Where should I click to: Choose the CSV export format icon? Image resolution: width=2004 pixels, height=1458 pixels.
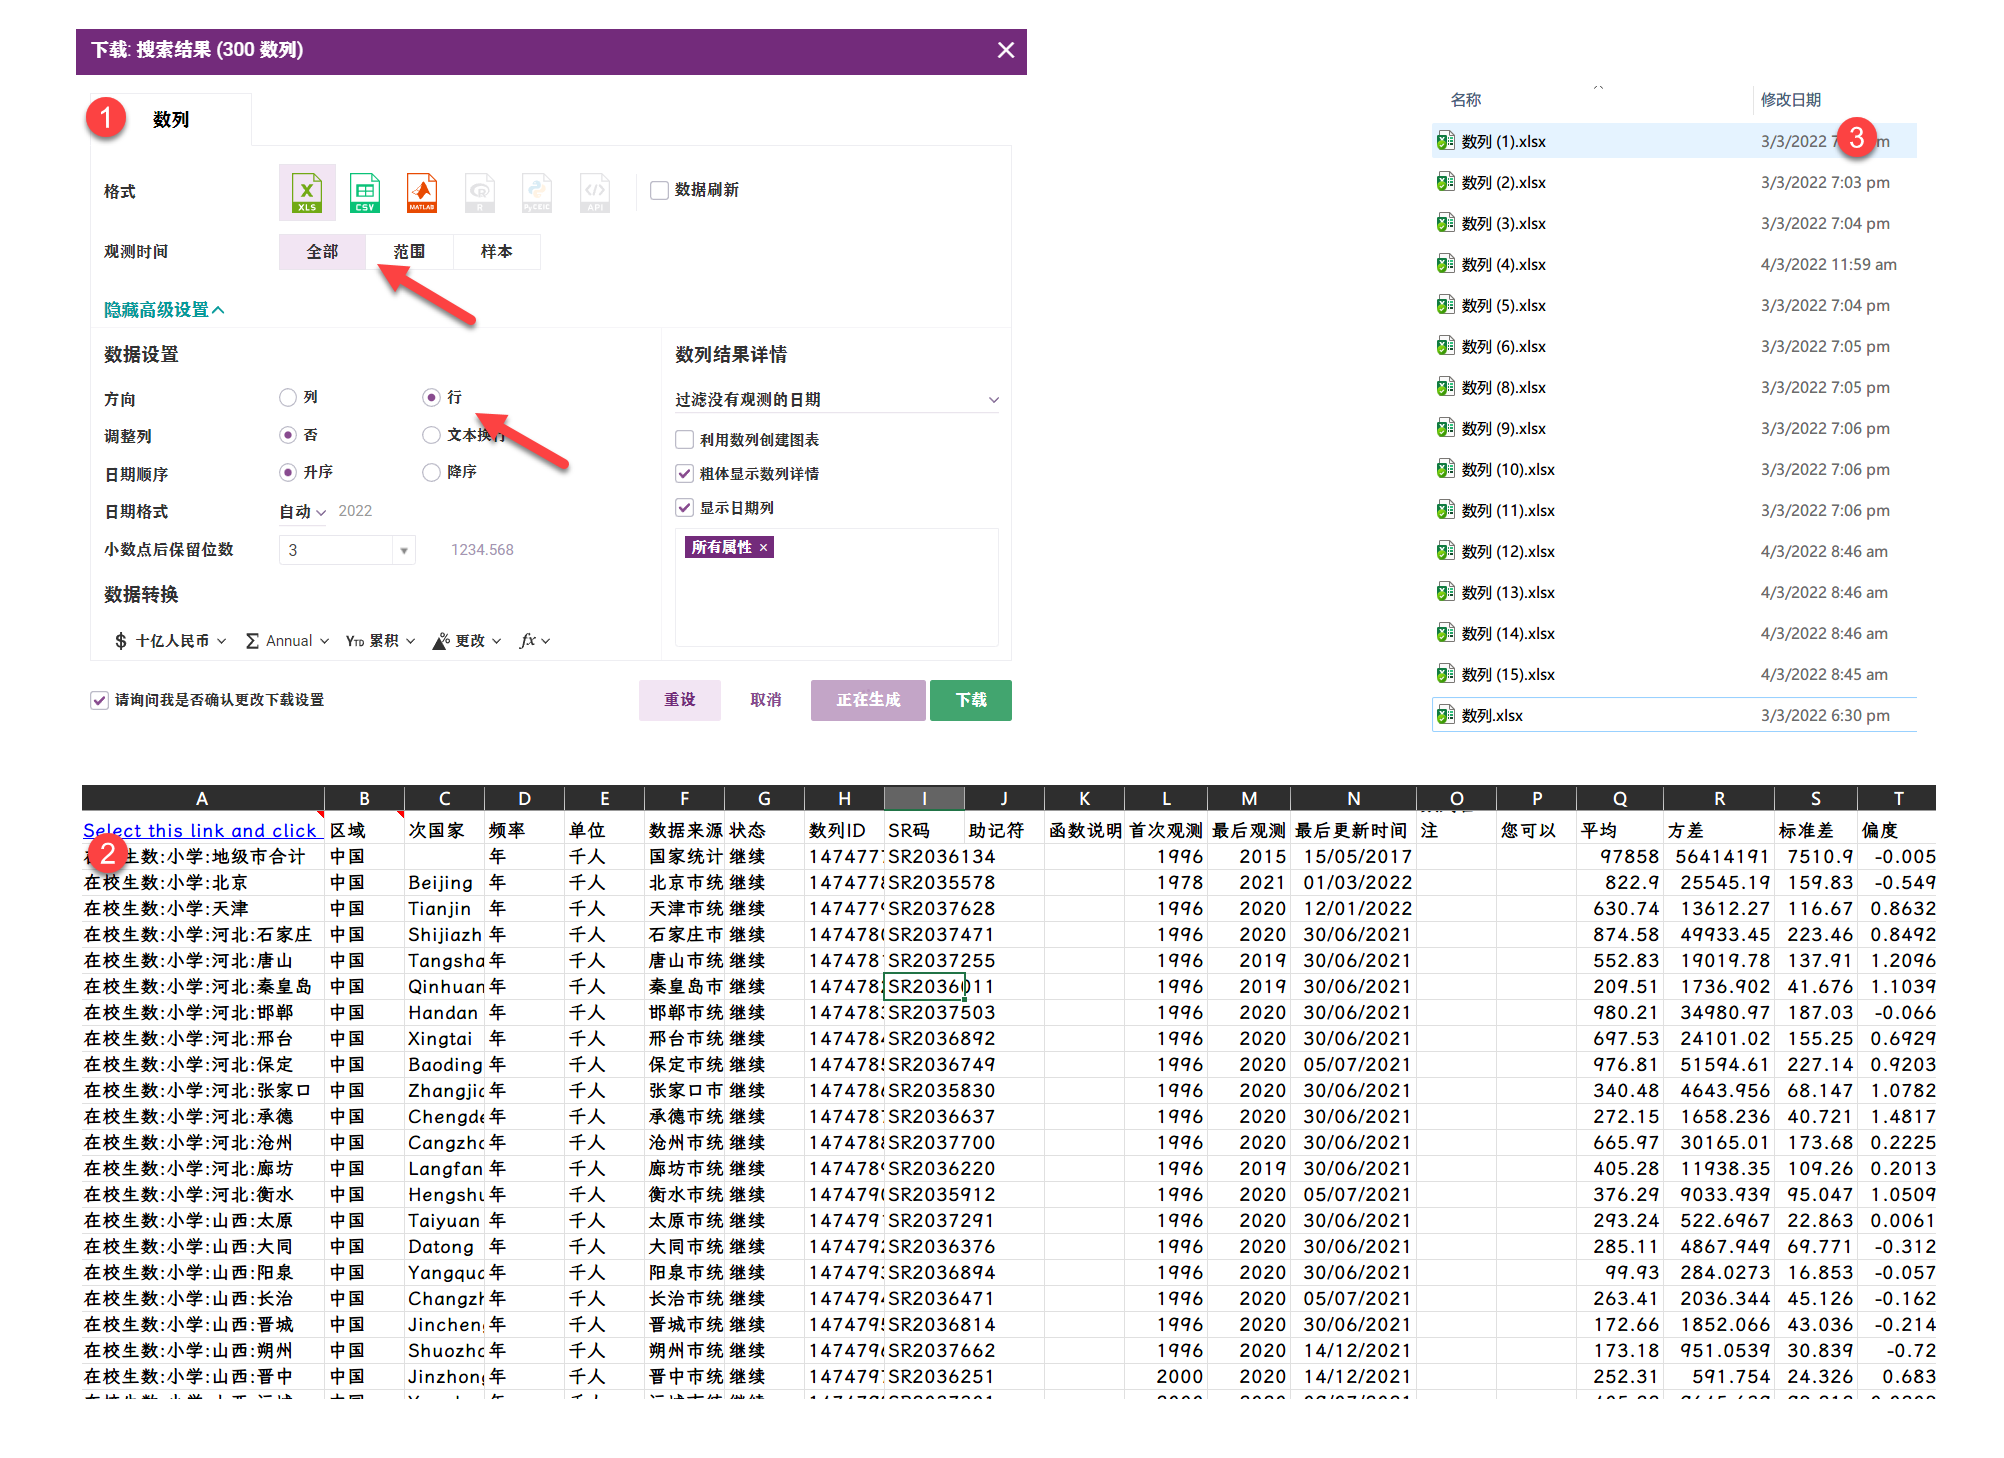(x=364, y=192)
